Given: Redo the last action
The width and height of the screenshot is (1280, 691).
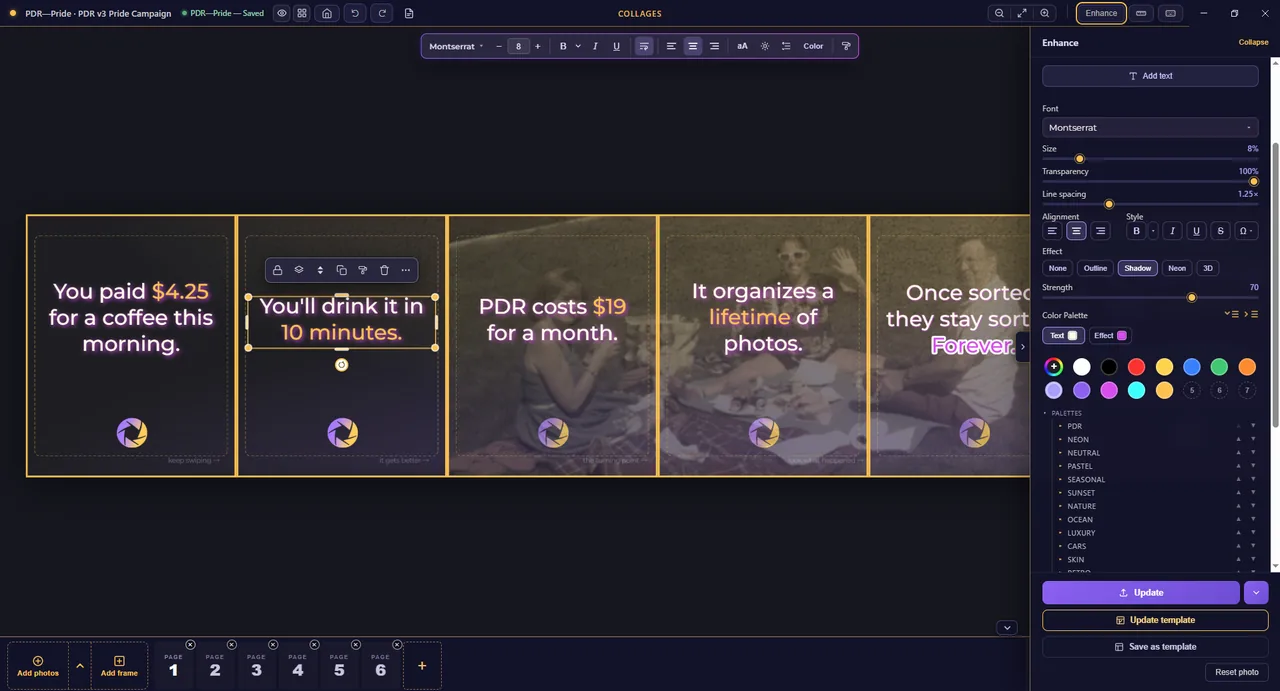Looking at the screenshot, I should pyautogui.click(x=382, y=13).
